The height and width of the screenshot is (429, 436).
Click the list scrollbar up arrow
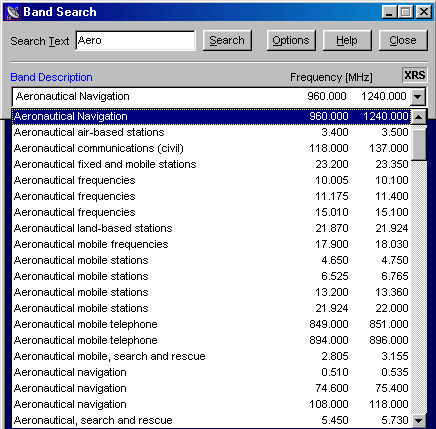[419, 117]
